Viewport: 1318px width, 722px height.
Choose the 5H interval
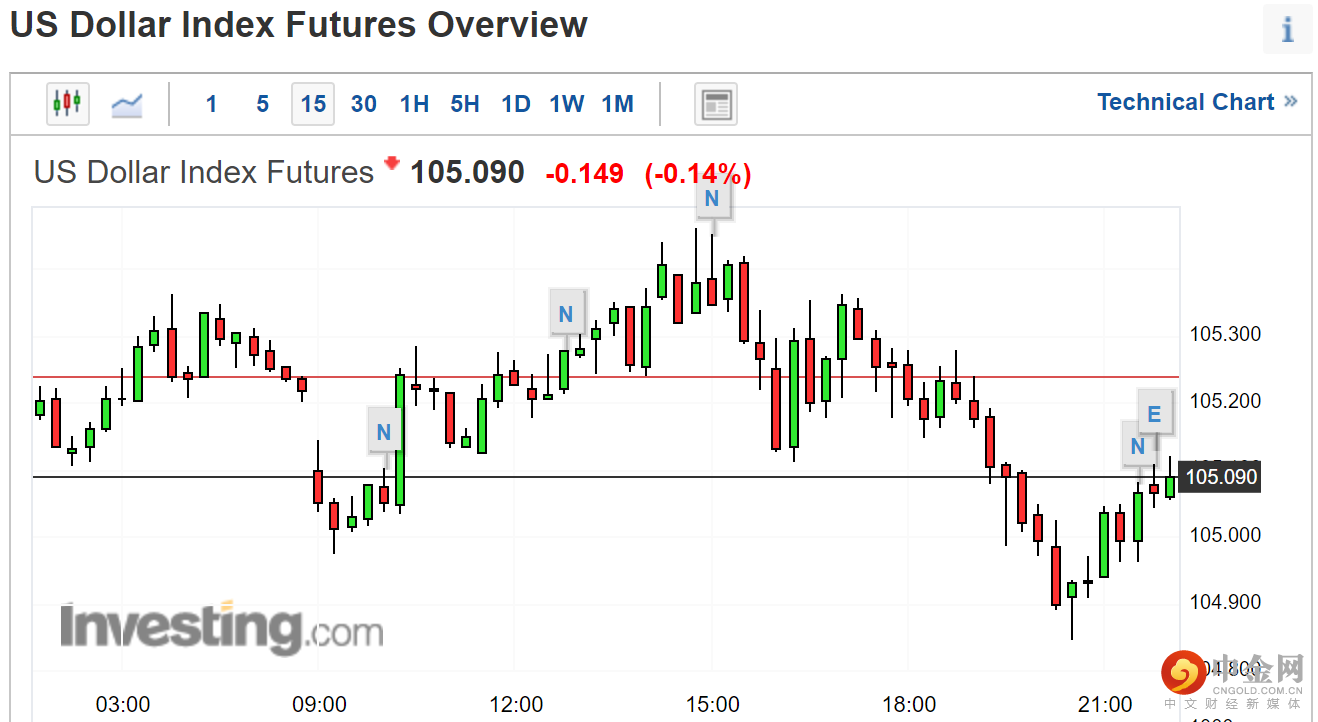[465, 104]
